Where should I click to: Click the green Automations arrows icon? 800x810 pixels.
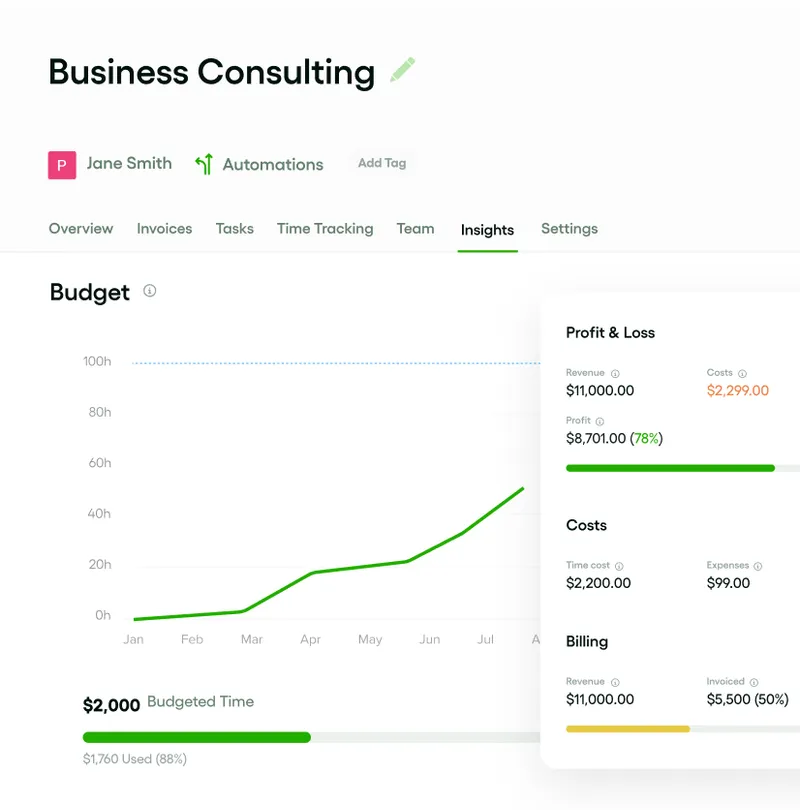point(204,165)
